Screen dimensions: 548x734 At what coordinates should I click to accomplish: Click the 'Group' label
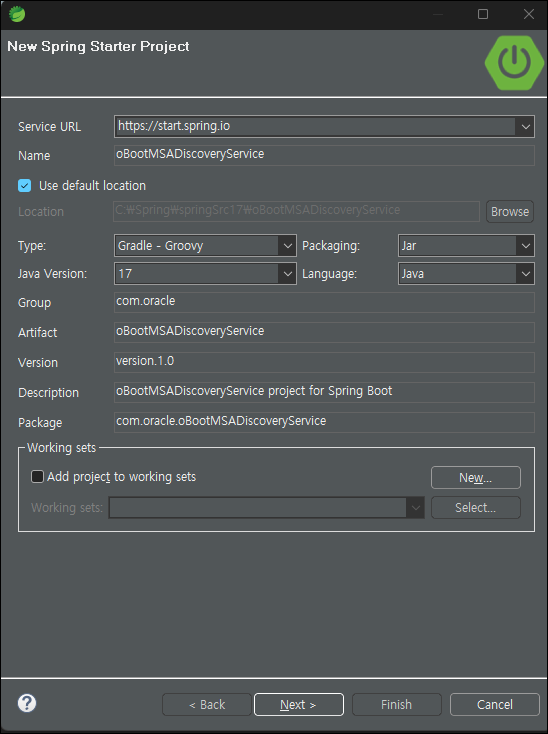pyautogui.click(x=34, y=303)
